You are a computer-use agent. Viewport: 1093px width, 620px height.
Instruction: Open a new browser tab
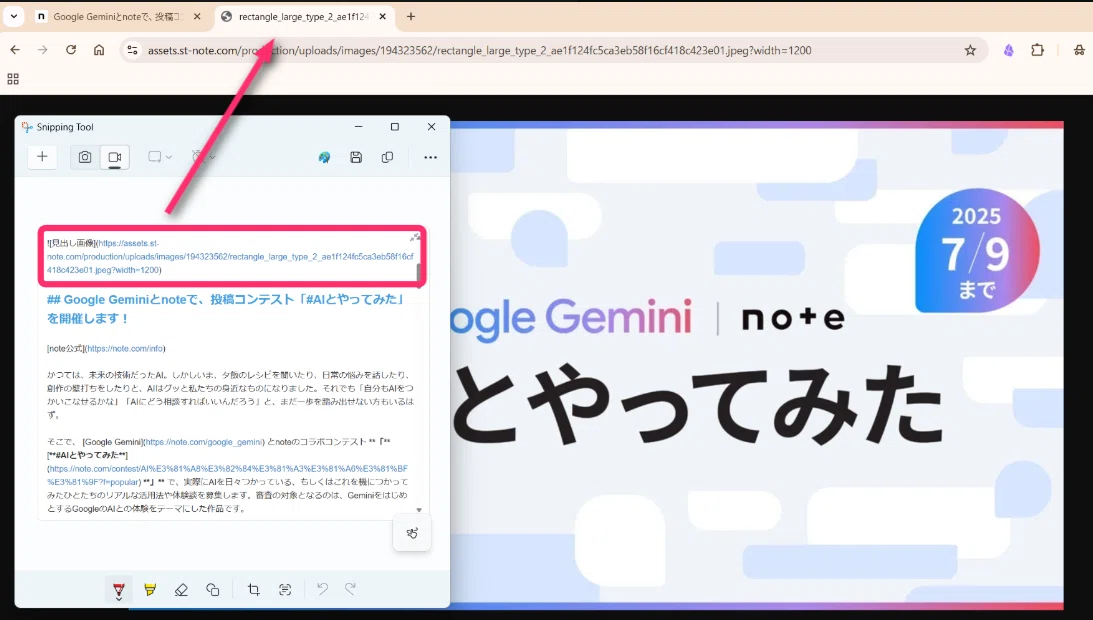pos(411,17)
